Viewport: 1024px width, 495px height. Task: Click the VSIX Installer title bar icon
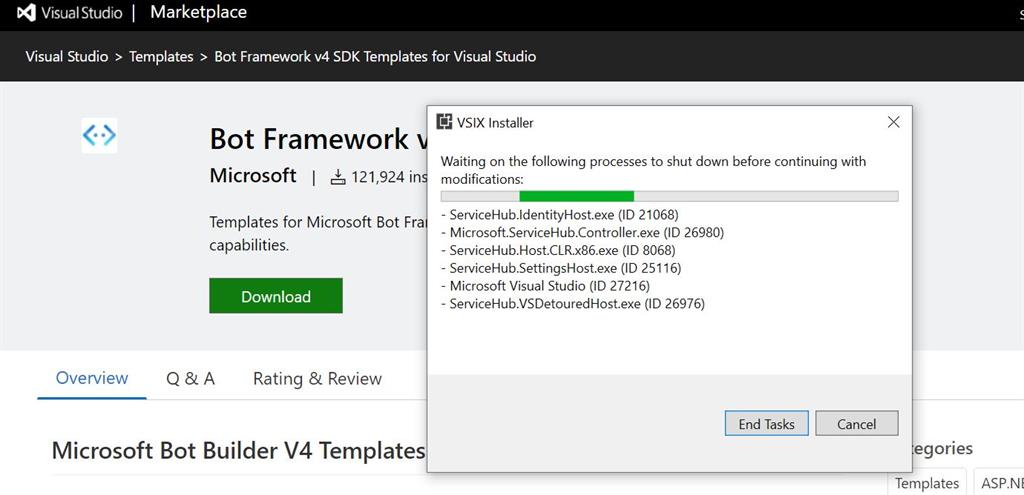point(443,122)
